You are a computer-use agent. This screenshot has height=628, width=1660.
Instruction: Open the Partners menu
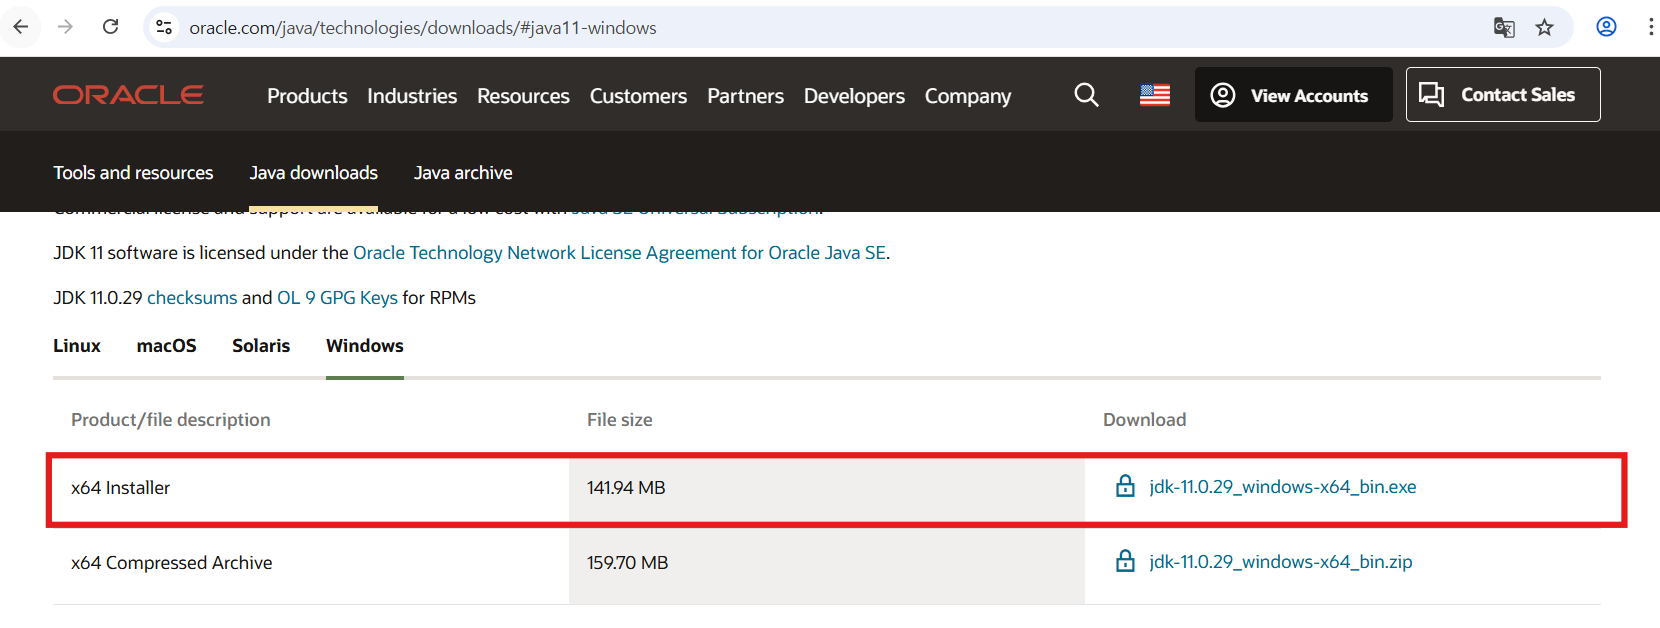click(x=745, y=96)
